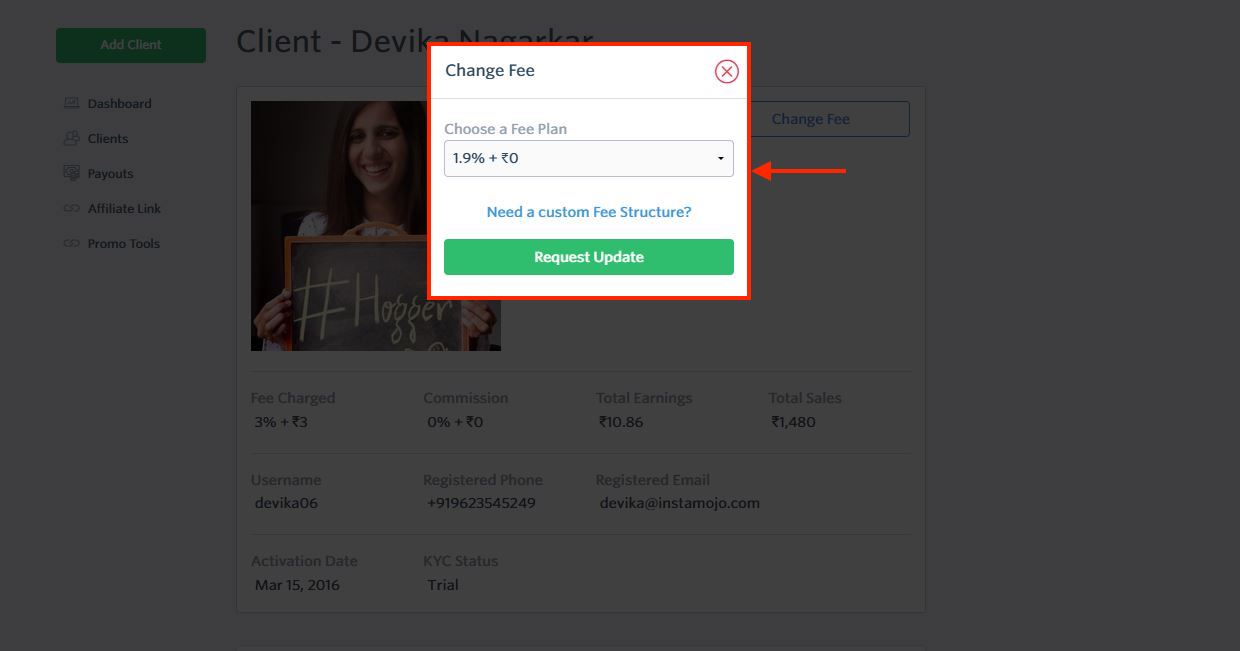Click the Add Client button
Image resolution: width=1240 pixels, height=651 pixels.
tap(131, 45)
